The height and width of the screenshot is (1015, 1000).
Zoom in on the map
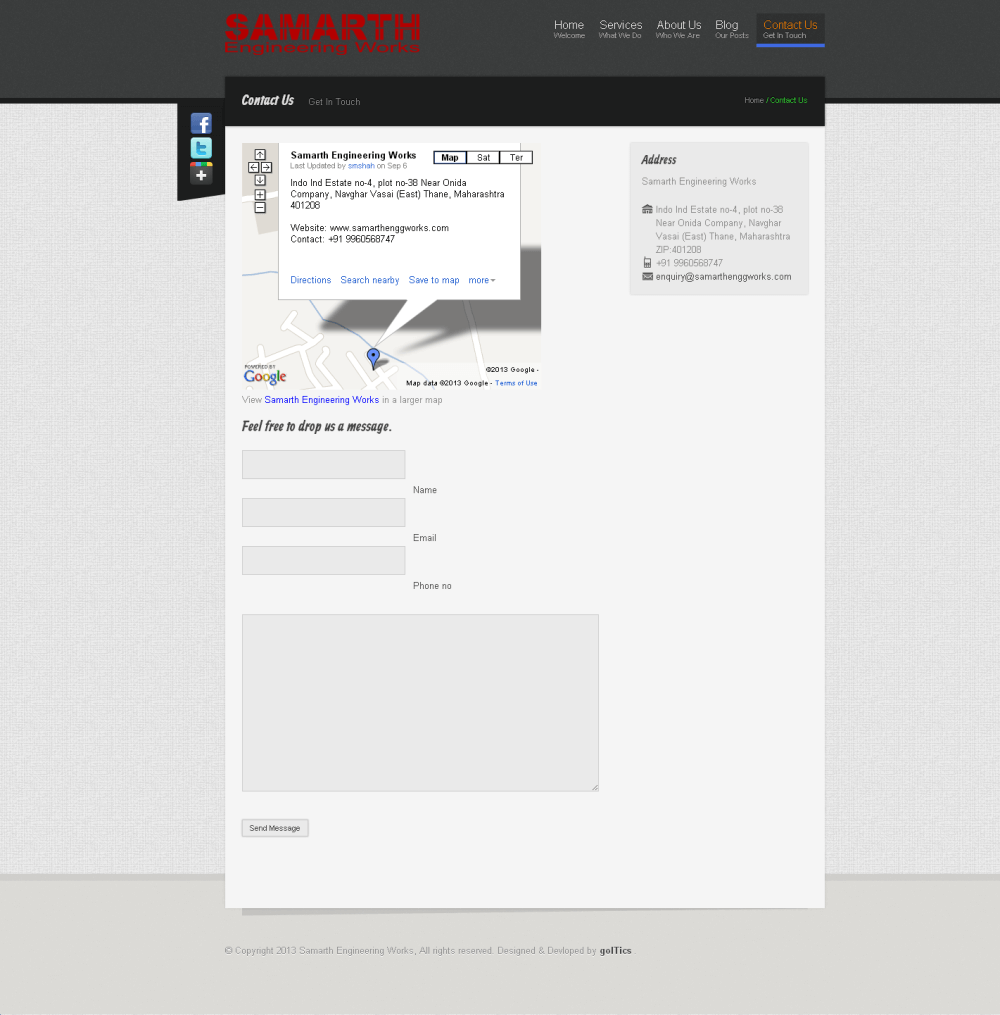click(260, 194)
